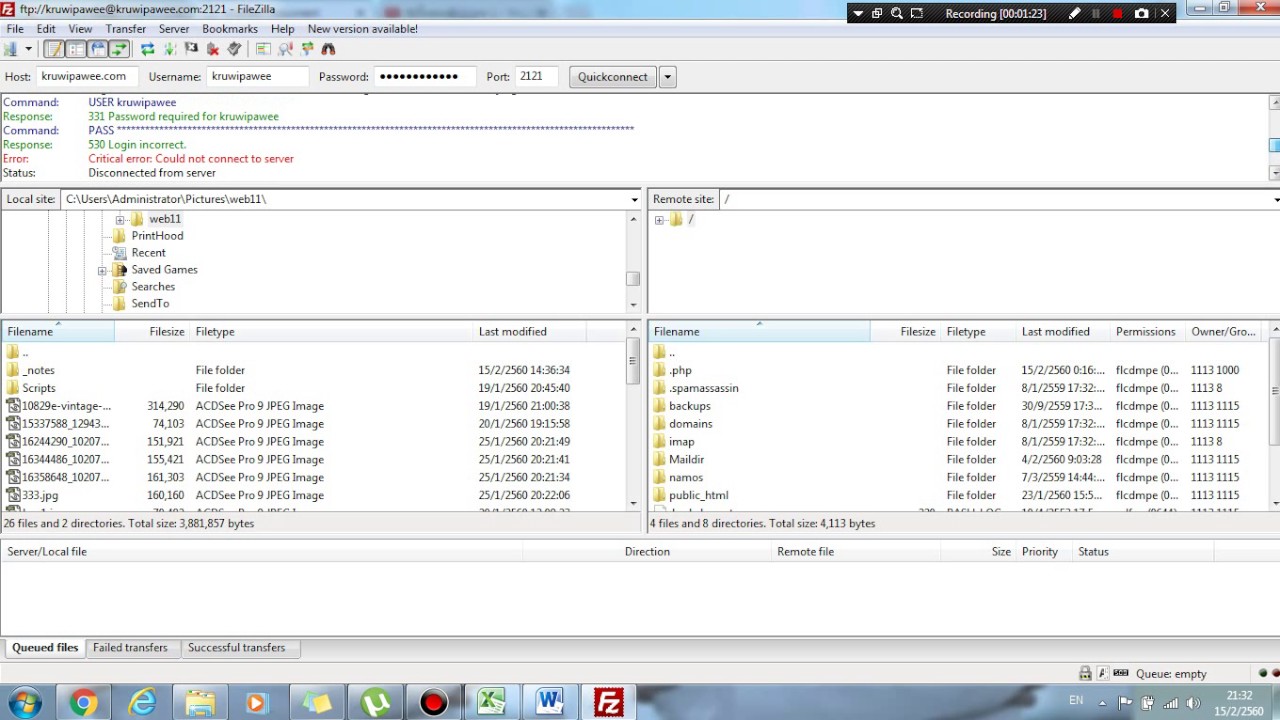The image size is (1280, 720).
Task: Select the Scripts local folder
Action: [39, 388]
